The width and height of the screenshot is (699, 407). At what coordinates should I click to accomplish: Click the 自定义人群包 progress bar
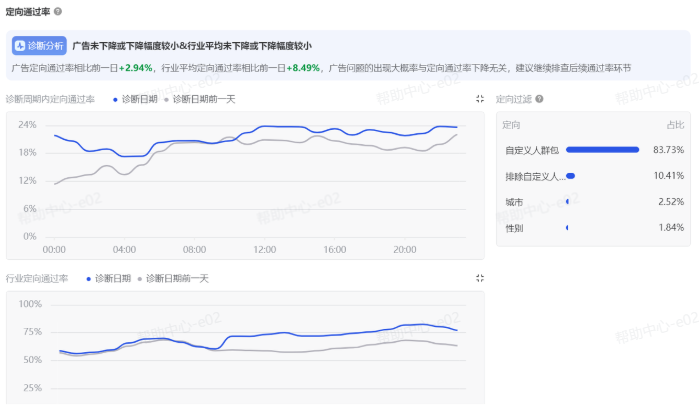click(x=602, y=150)
